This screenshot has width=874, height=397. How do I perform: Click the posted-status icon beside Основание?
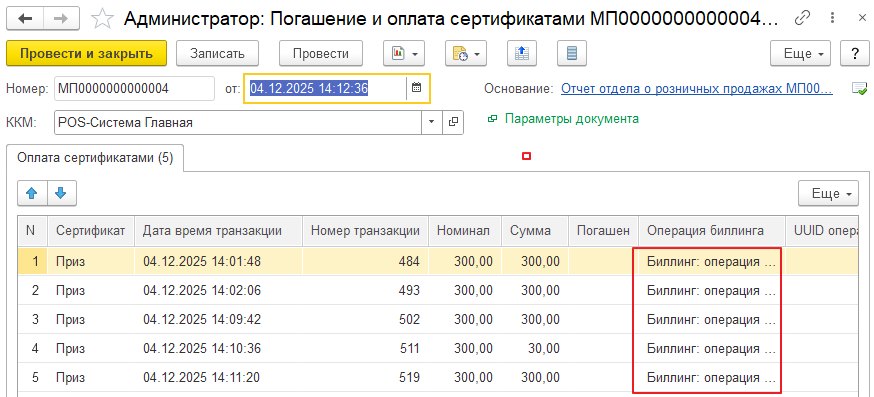[x=860, y=89]
